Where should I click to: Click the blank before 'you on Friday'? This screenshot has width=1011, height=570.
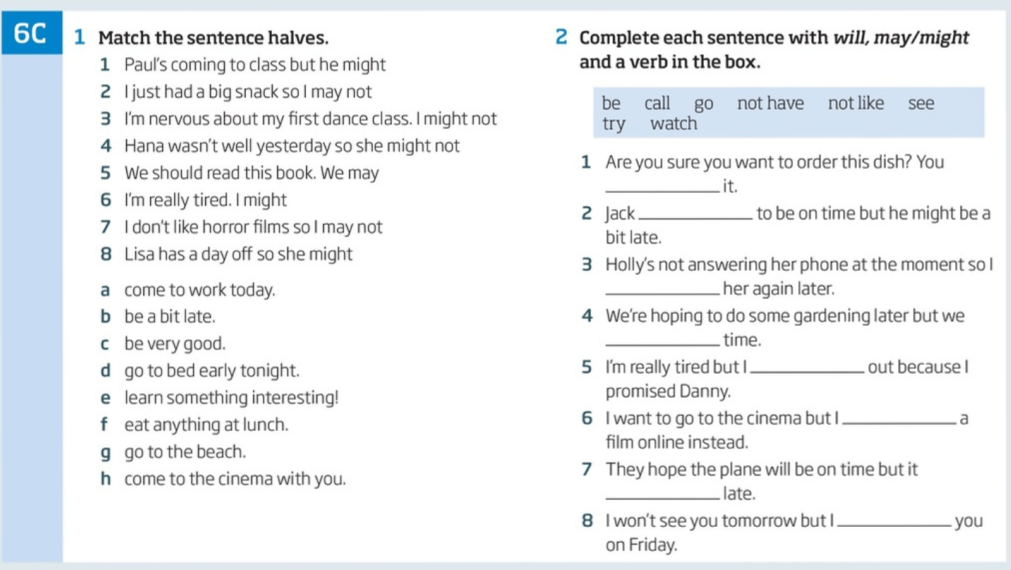(x=894, y=524)
